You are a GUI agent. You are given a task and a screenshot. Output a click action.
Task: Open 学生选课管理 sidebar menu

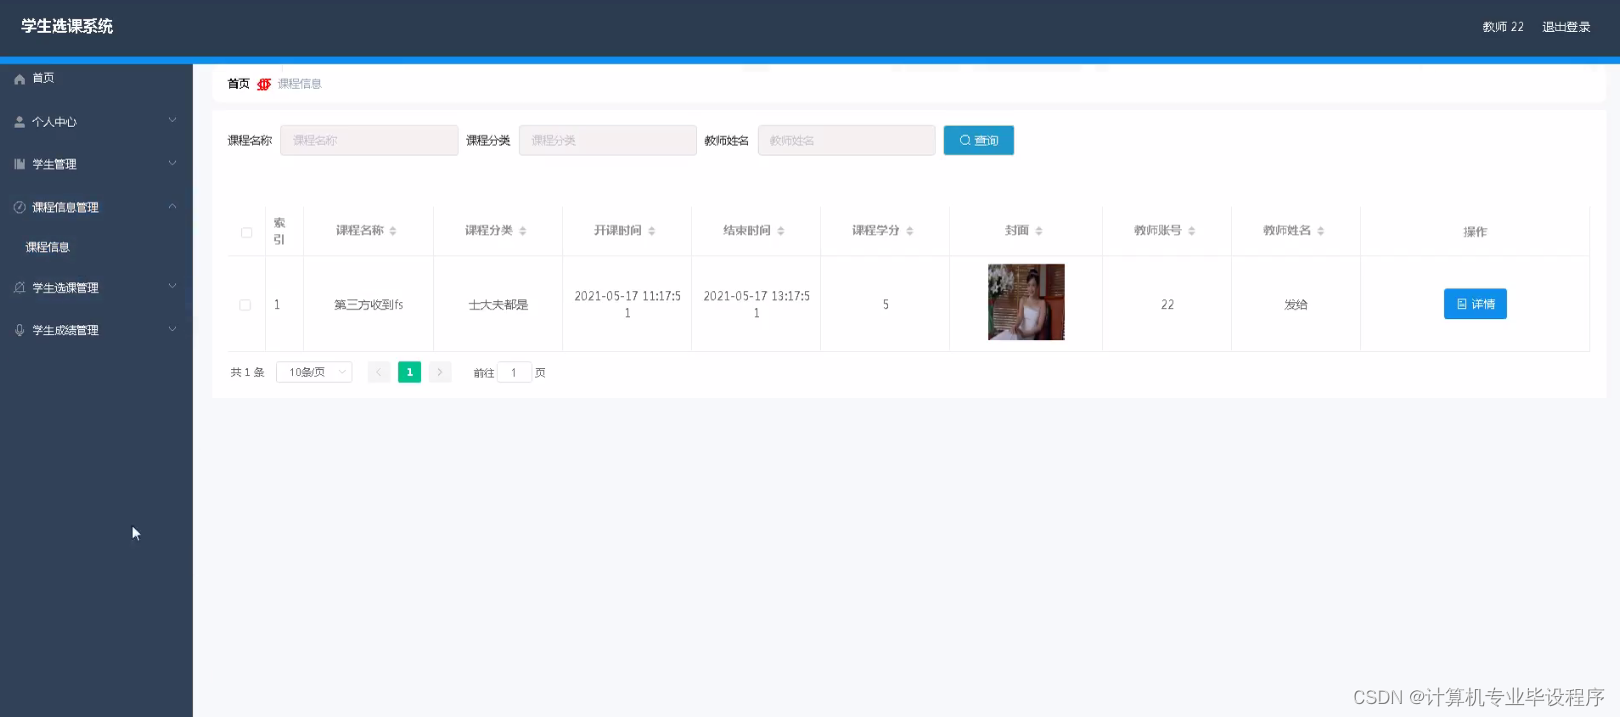pos(96,288)
